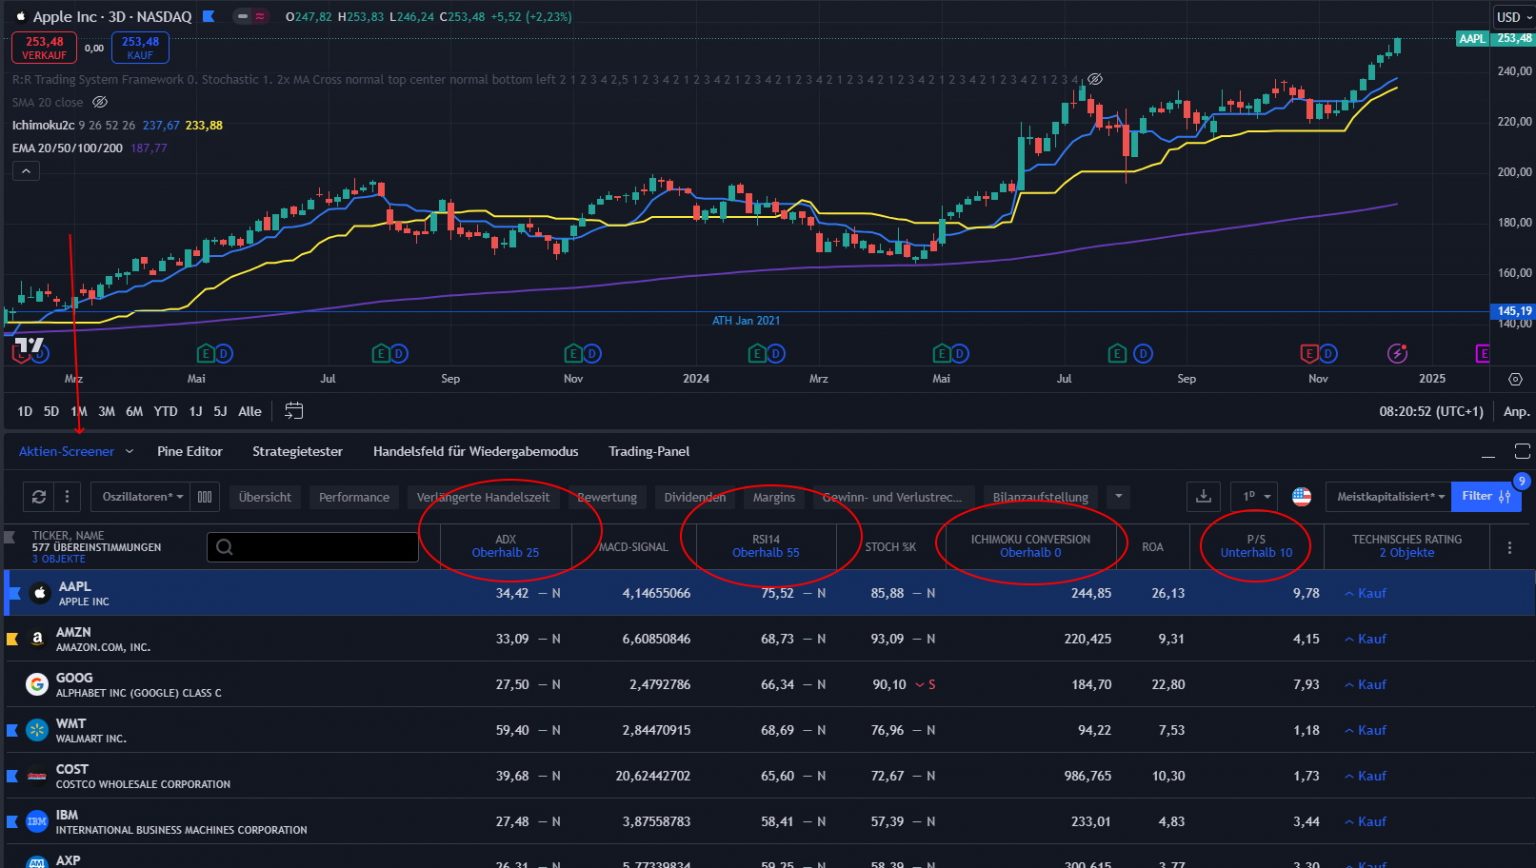Viewport: 1536px width, 868px height.
Task: Click the purple lightning event icon on the timeline
Action: (x=1397, y=353)
